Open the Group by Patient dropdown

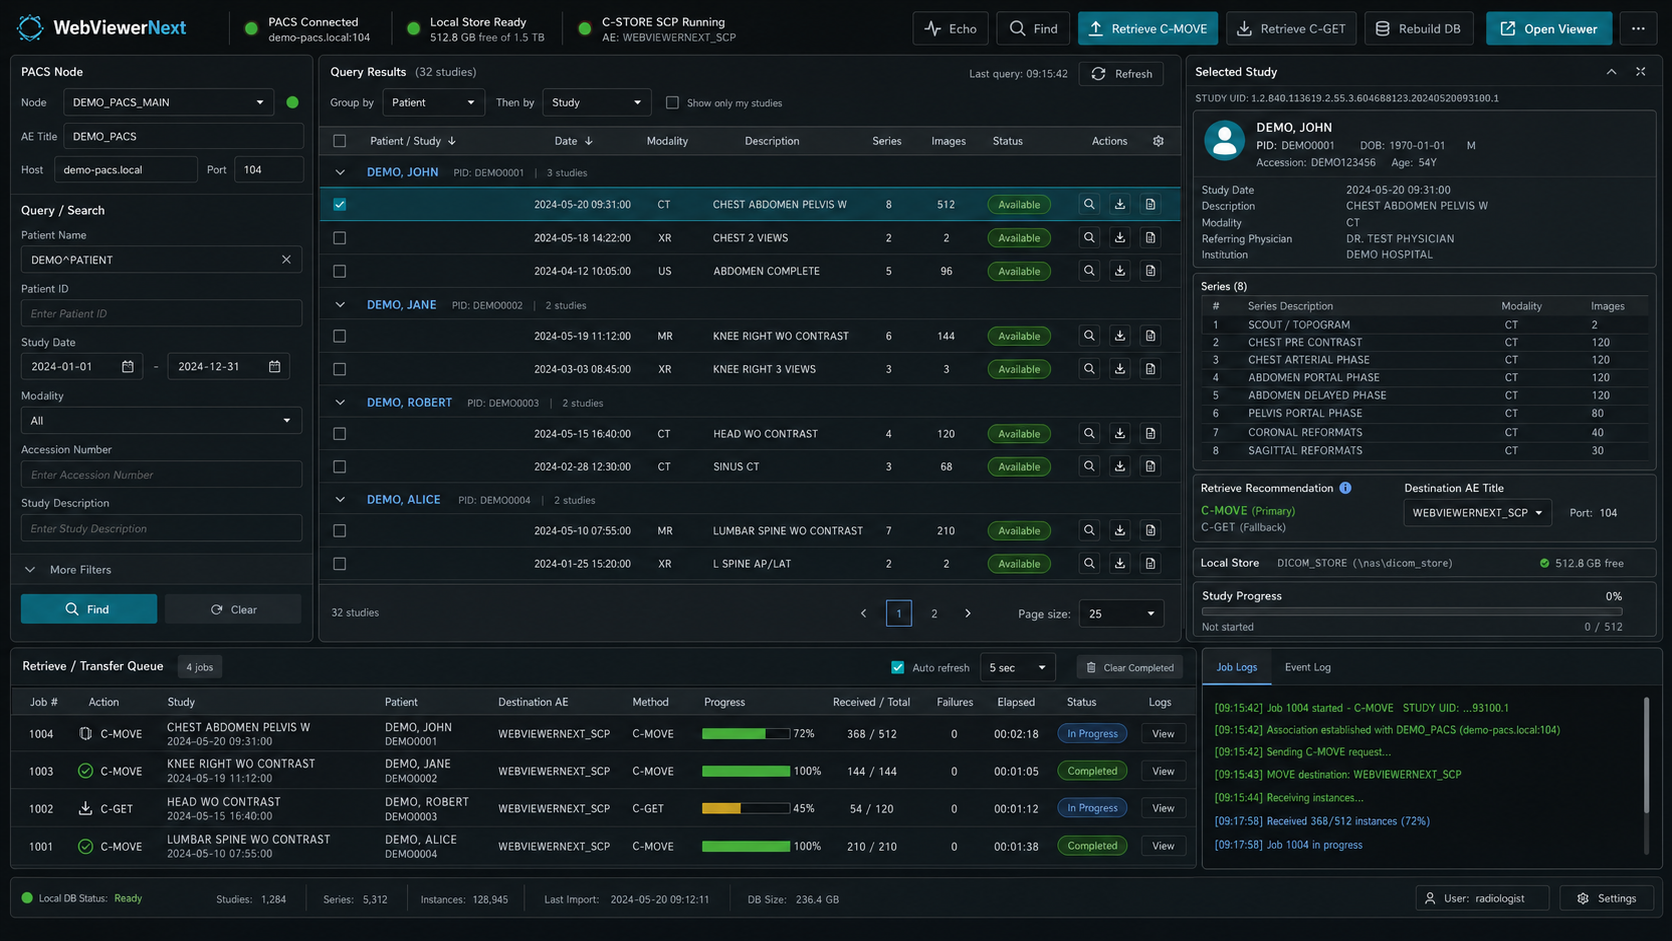pyautogui.click(x=433, y=102)
